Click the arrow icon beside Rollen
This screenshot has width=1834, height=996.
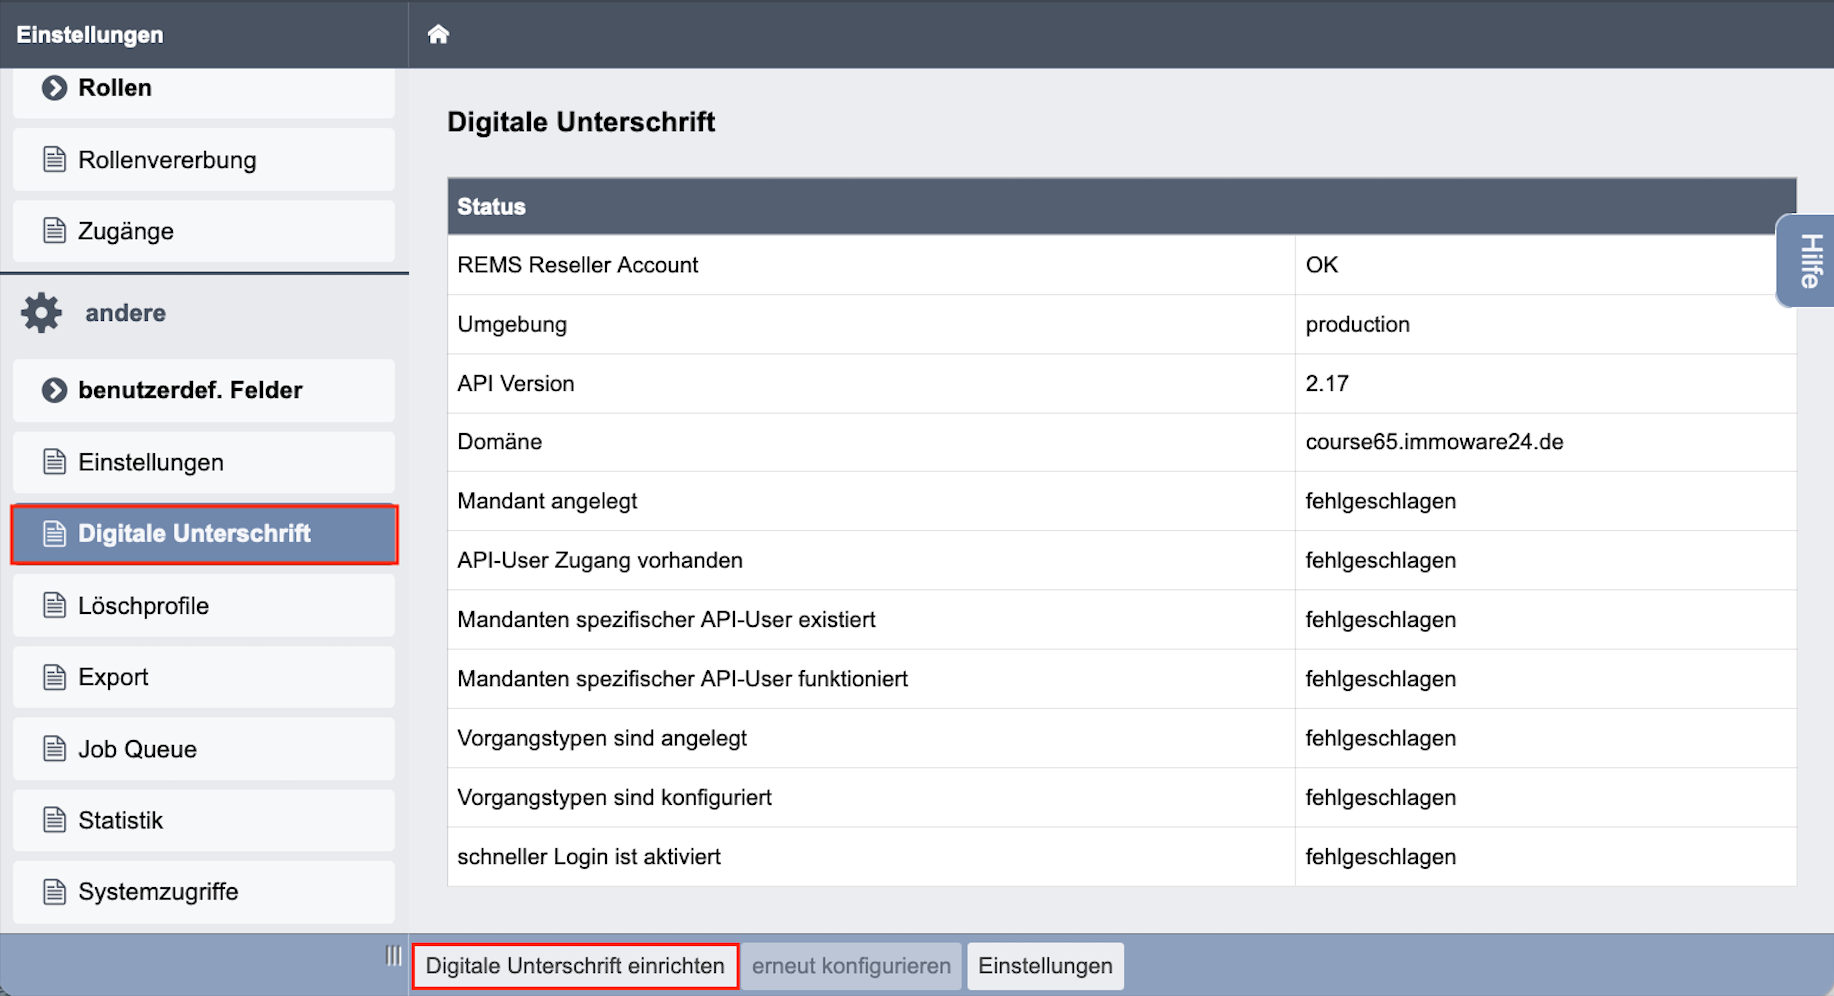click(x=54, y=88)
